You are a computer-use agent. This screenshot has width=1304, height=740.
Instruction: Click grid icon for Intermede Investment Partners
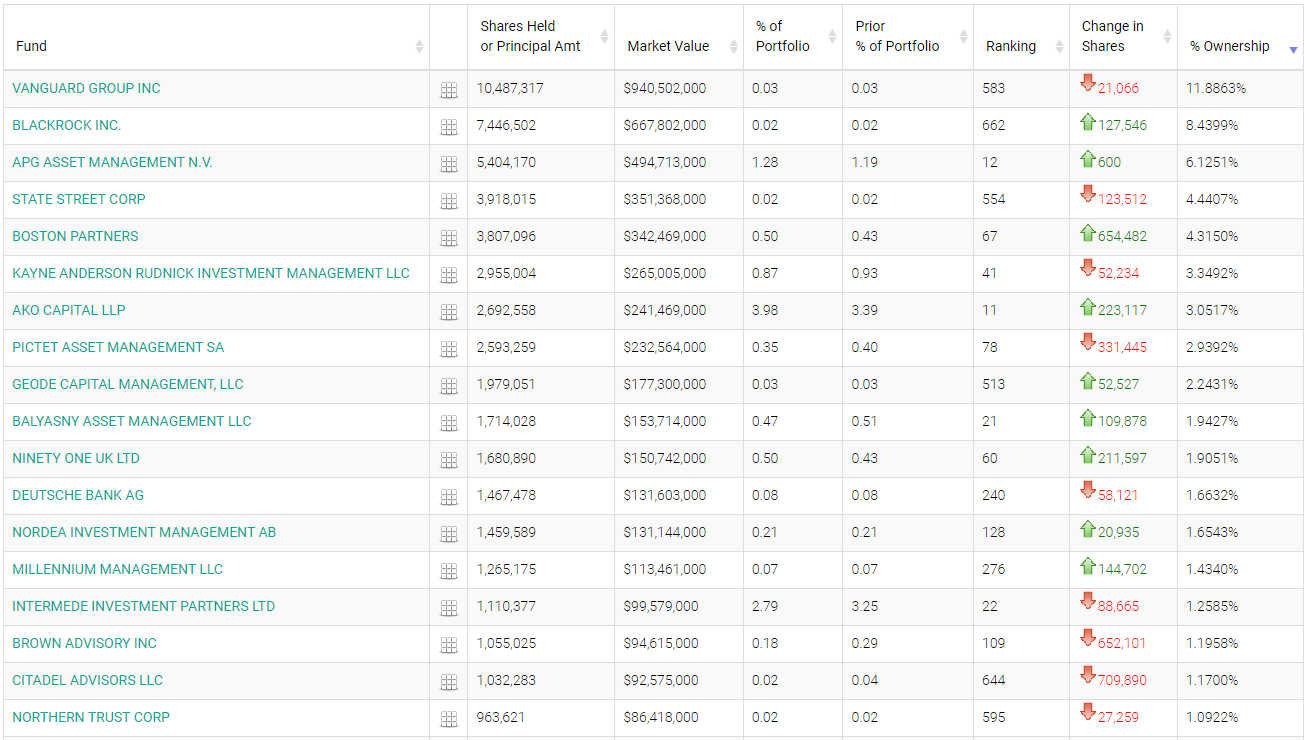tap(449, 609)
